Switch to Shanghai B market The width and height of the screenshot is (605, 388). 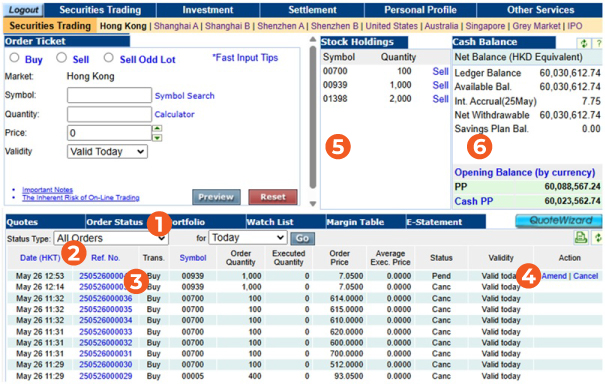point(228,26)
